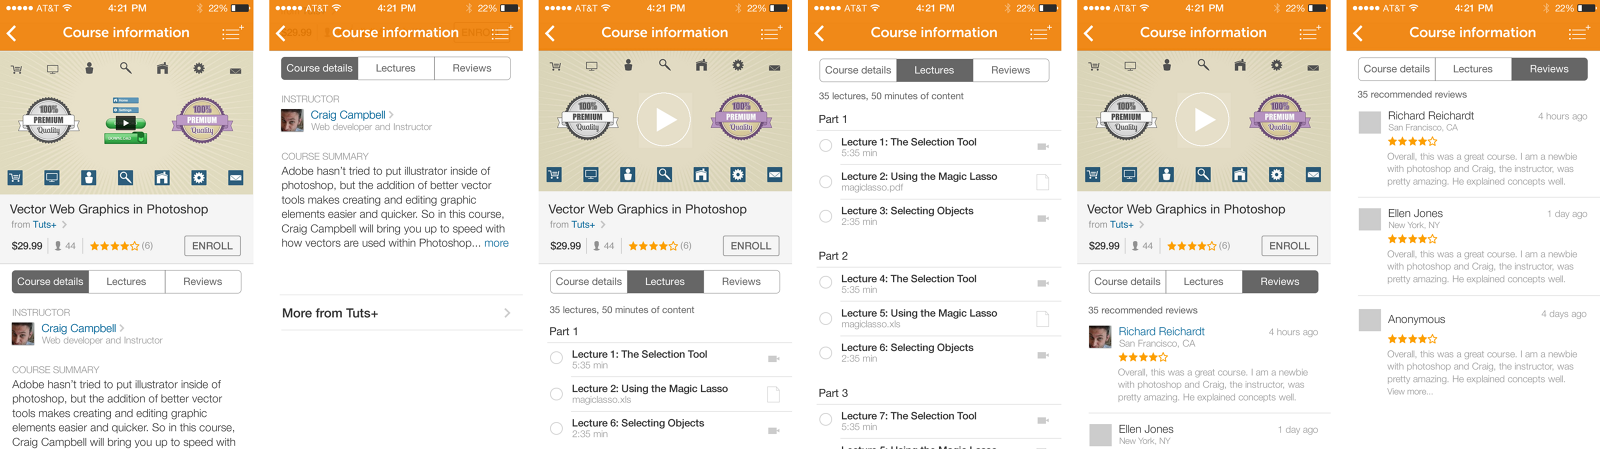
Task: Tap the avatar of Ellen Jones from New York
Action: point(1370,220)
